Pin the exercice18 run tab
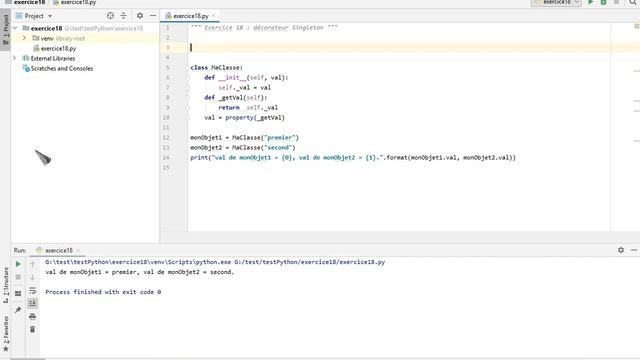 tap(18, 310)
